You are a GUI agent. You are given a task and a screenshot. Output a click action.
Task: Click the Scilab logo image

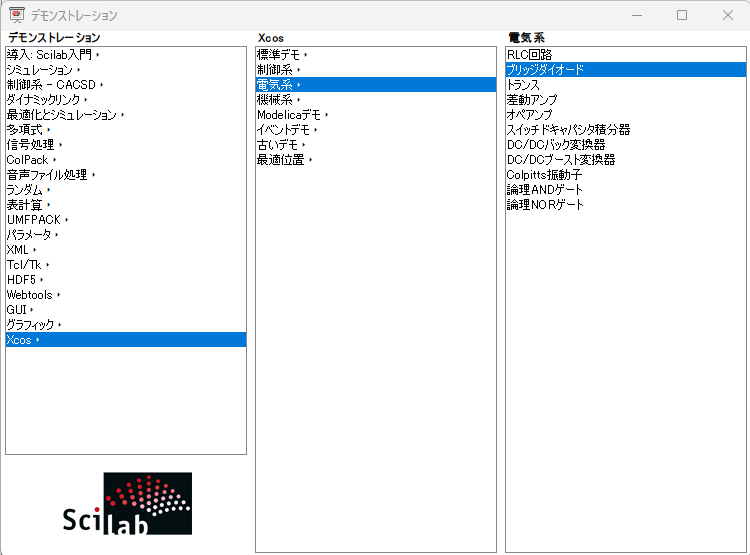coord(127,503)
